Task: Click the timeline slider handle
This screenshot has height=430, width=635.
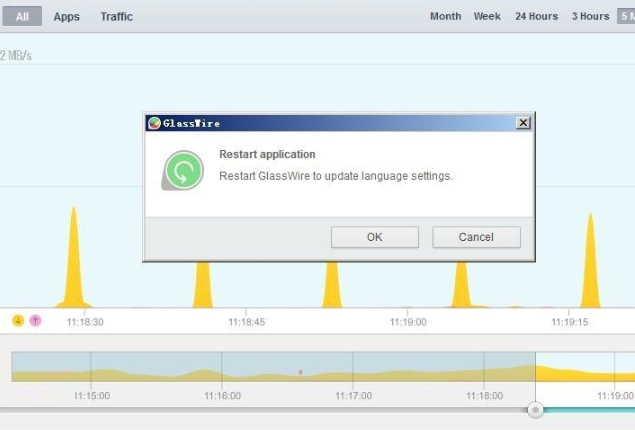Action: (x=536, y=409)
